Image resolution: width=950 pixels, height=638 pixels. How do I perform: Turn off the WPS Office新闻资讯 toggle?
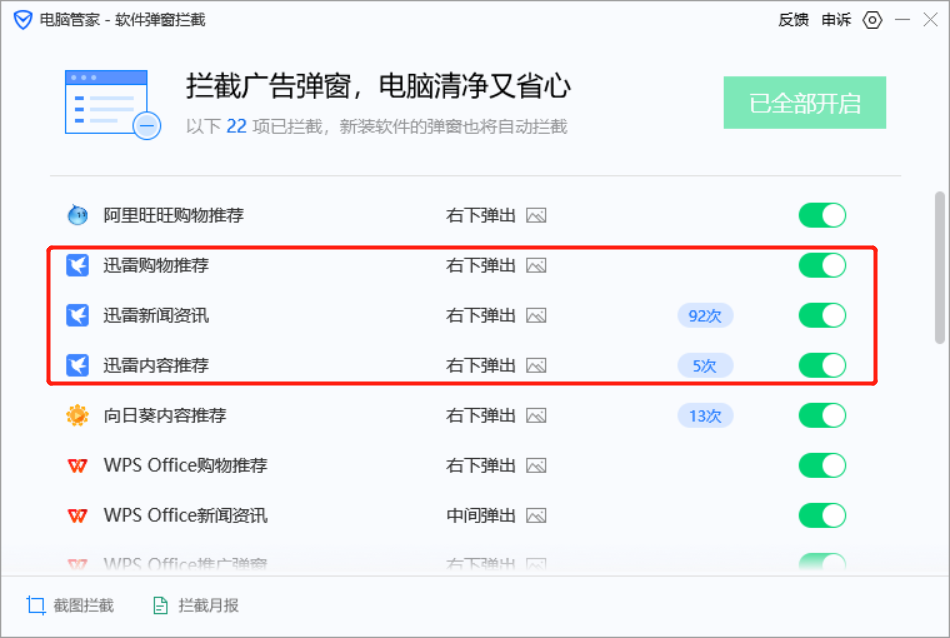[822, 515]
